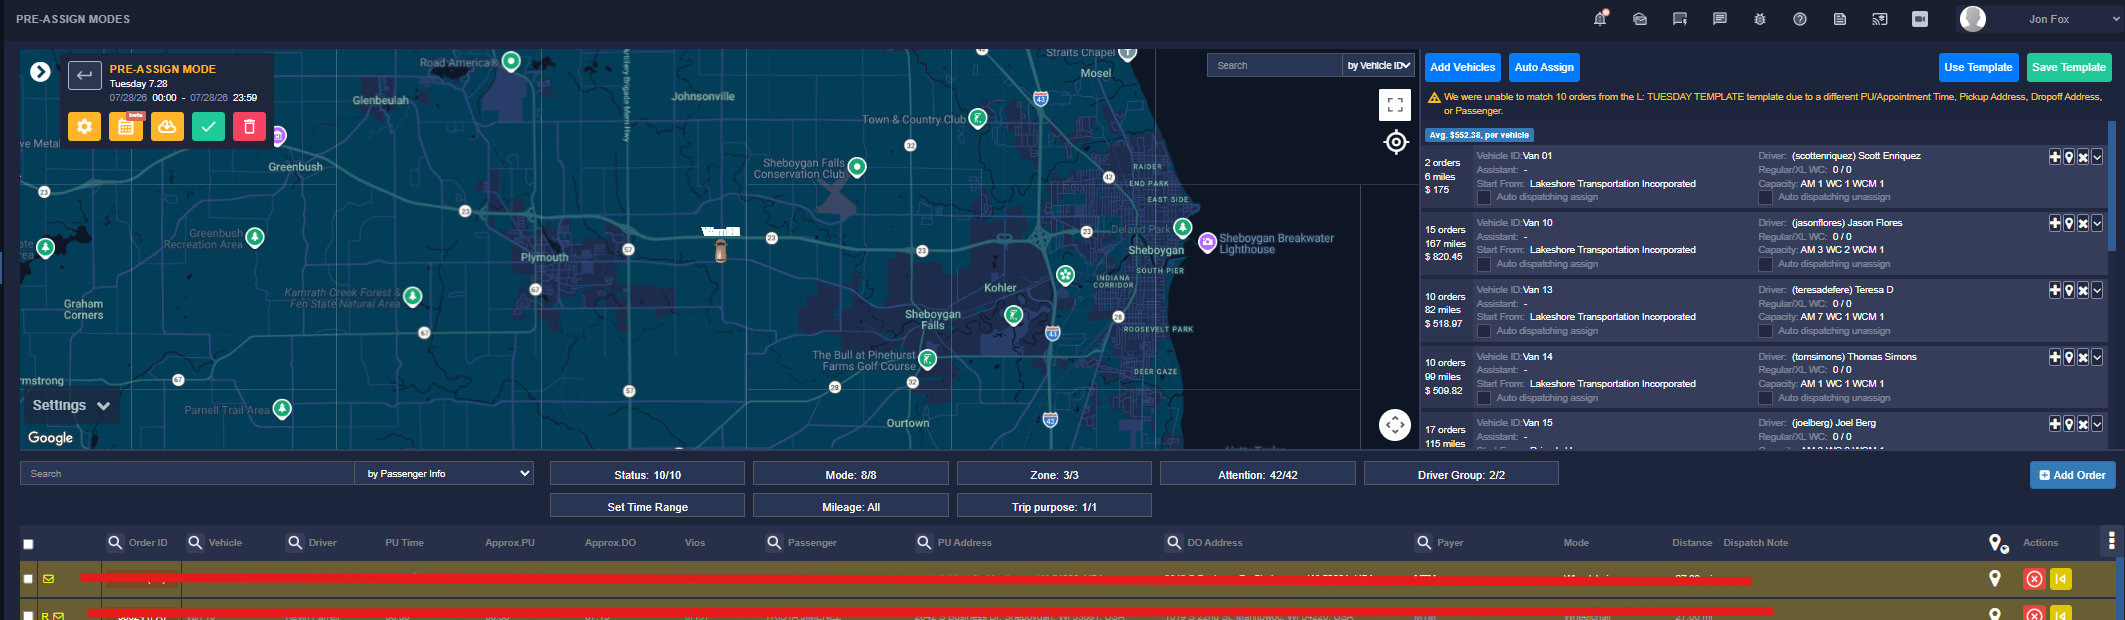Open the 'by Passenger Info' search dropdown
The width and height of the screenshot is (2125, 620).
point(444,473)
